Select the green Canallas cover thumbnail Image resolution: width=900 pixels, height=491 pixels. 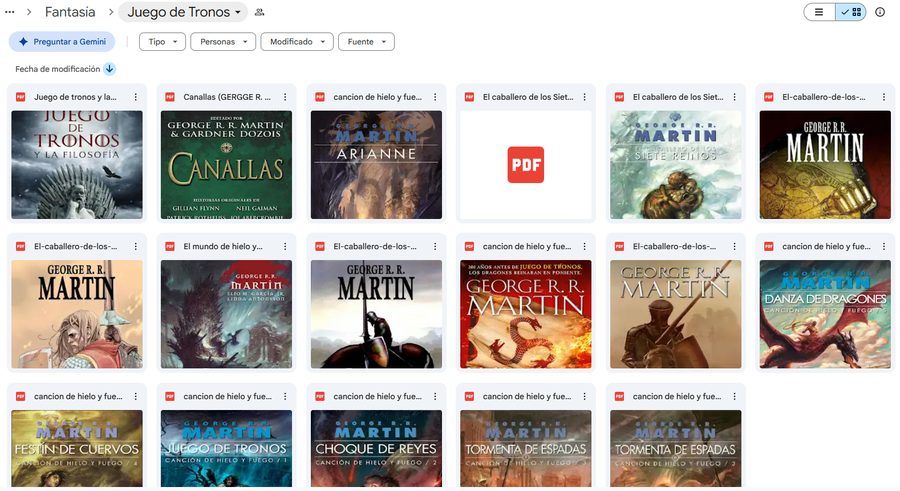click(227, 165)
